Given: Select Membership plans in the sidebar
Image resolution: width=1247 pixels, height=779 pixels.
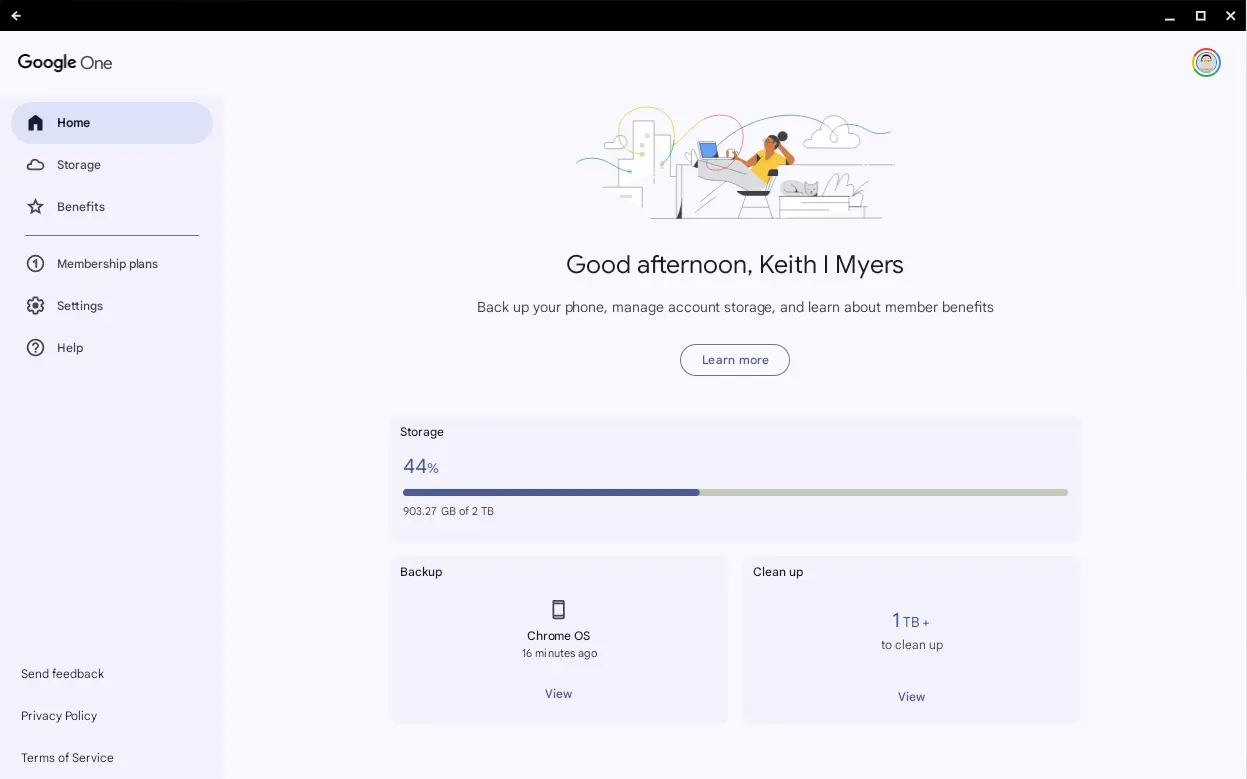Looking at the screenshot, I should [x=107, y=264].
